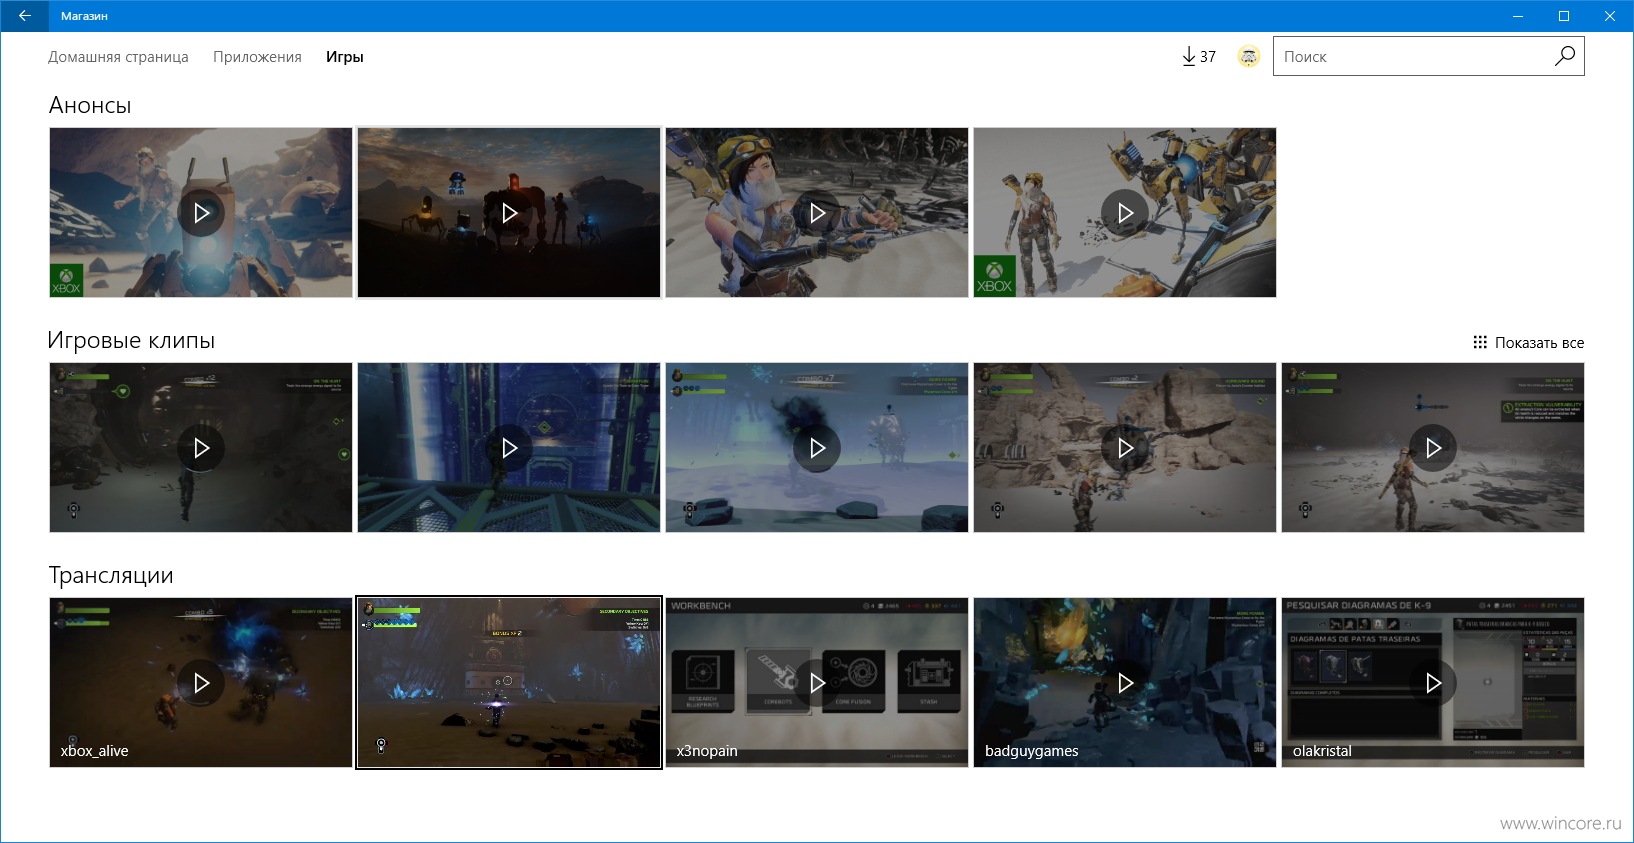Play first Анонсы trailer with robot
The image size is (1634, 843).
201,212
